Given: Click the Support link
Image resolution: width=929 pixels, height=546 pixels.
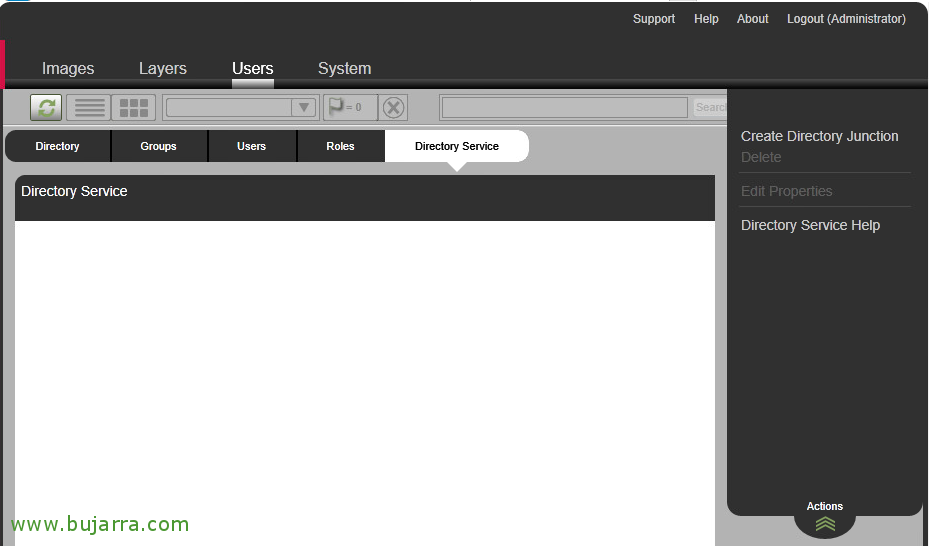Looking at the screenshot, I should 653,19.
